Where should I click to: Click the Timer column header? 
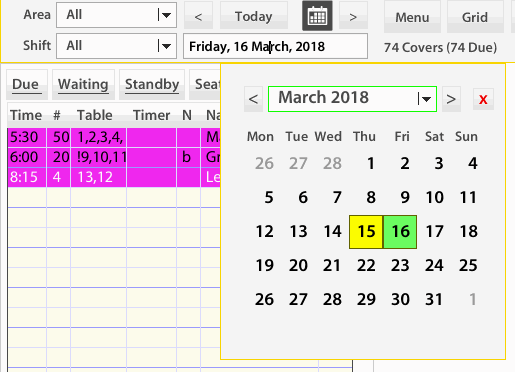(x=152, y=115)
